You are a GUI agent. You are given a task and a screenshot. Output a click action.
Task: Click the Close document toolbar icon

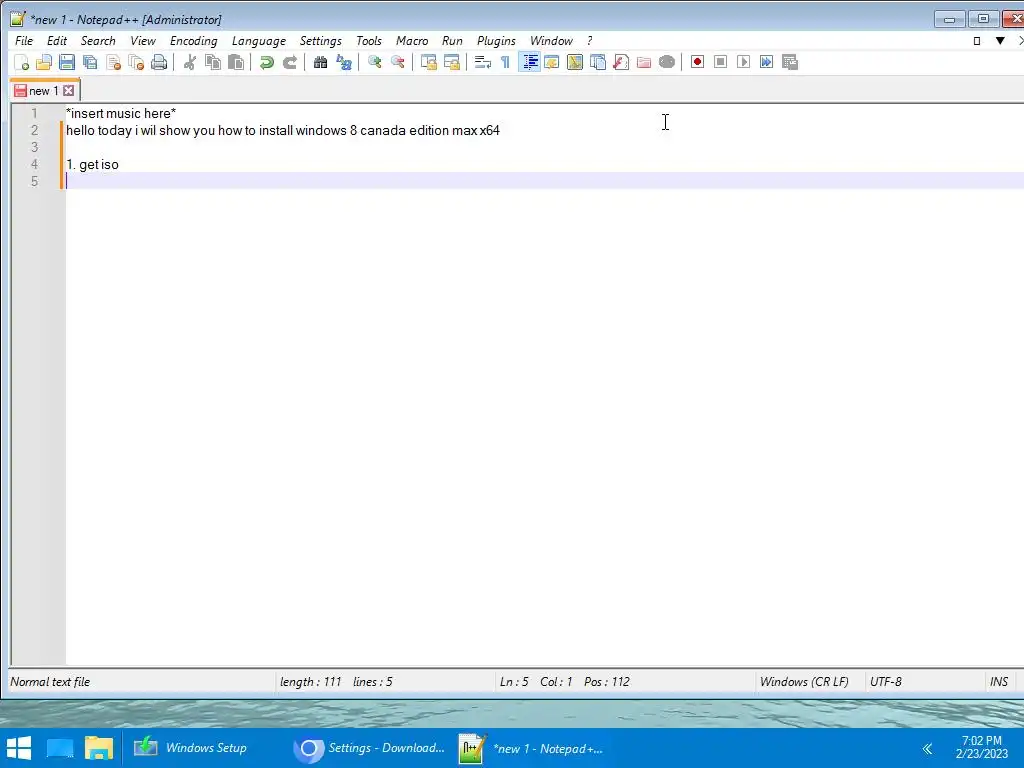point(114,62)
